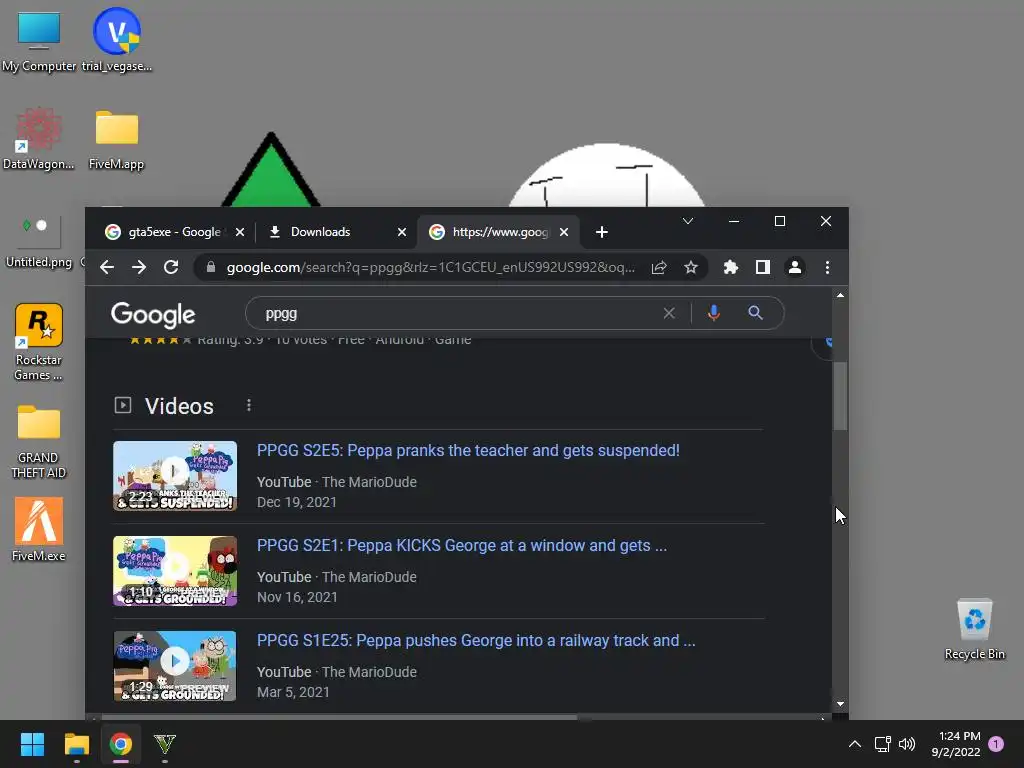
Task: Click the Mar 5, 2021 date text
Action: click(x=293, y=692)
